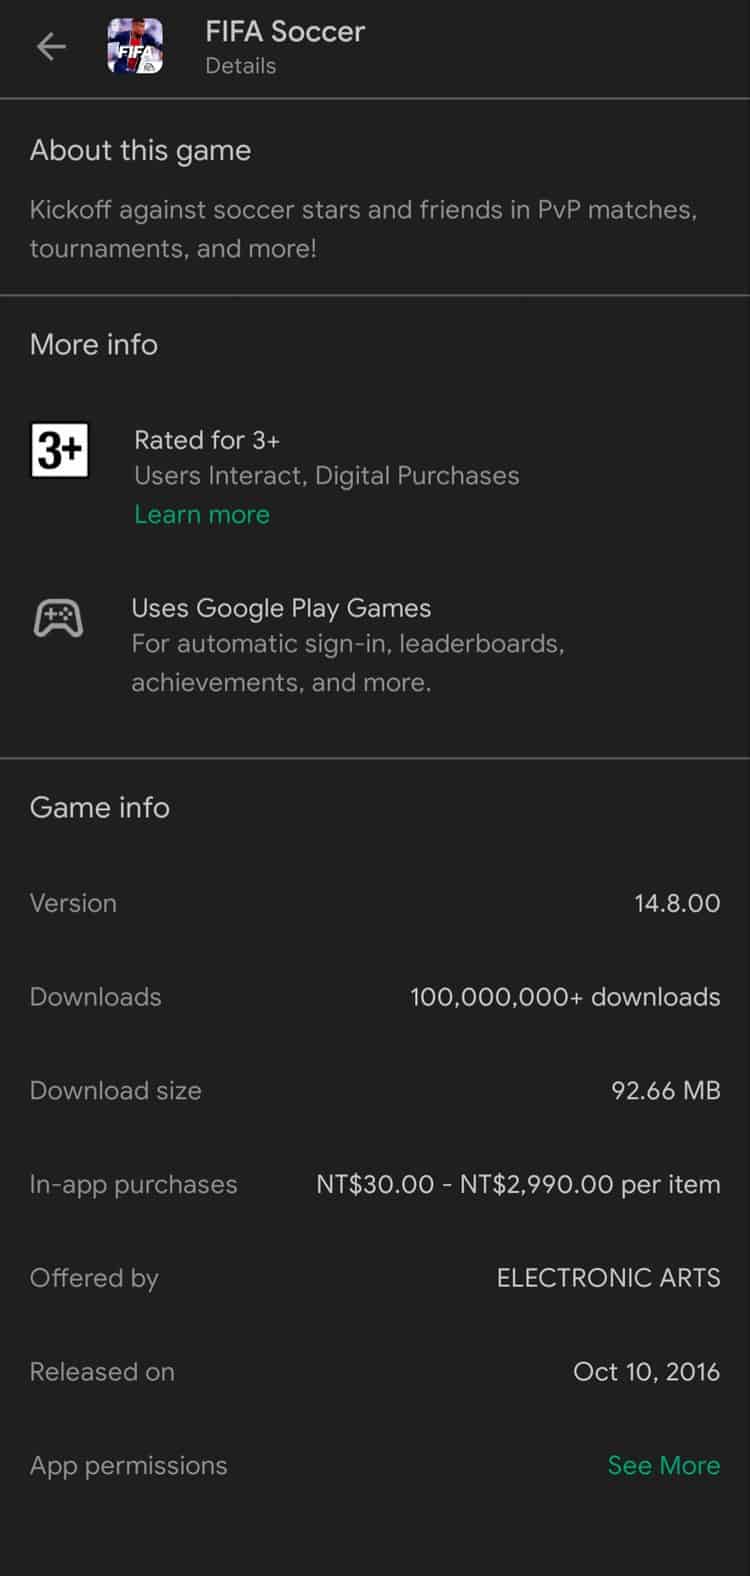Open the Learn more link
This screenshot has width=750, height=1576.
[202, 514]
